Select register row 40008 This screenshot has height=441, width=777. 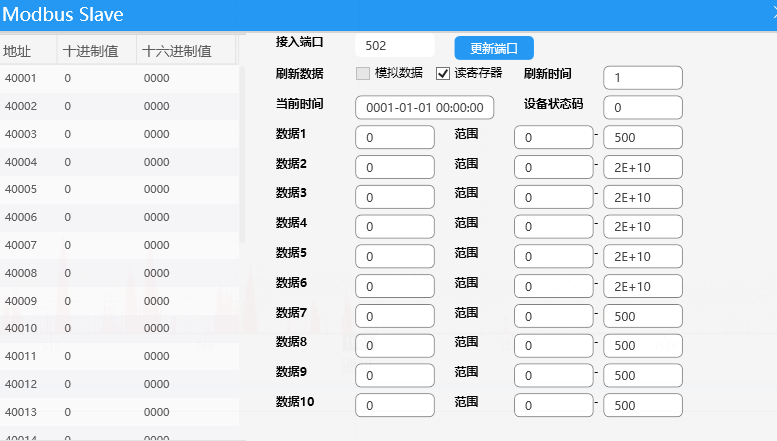119,273
